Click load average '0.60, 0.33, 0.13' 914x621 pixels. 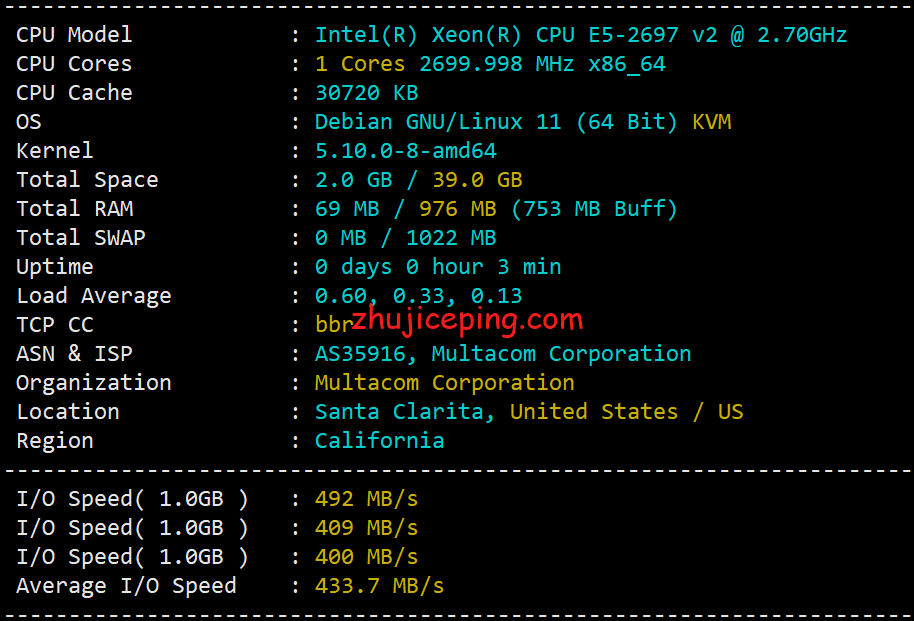tap(419, 296)
